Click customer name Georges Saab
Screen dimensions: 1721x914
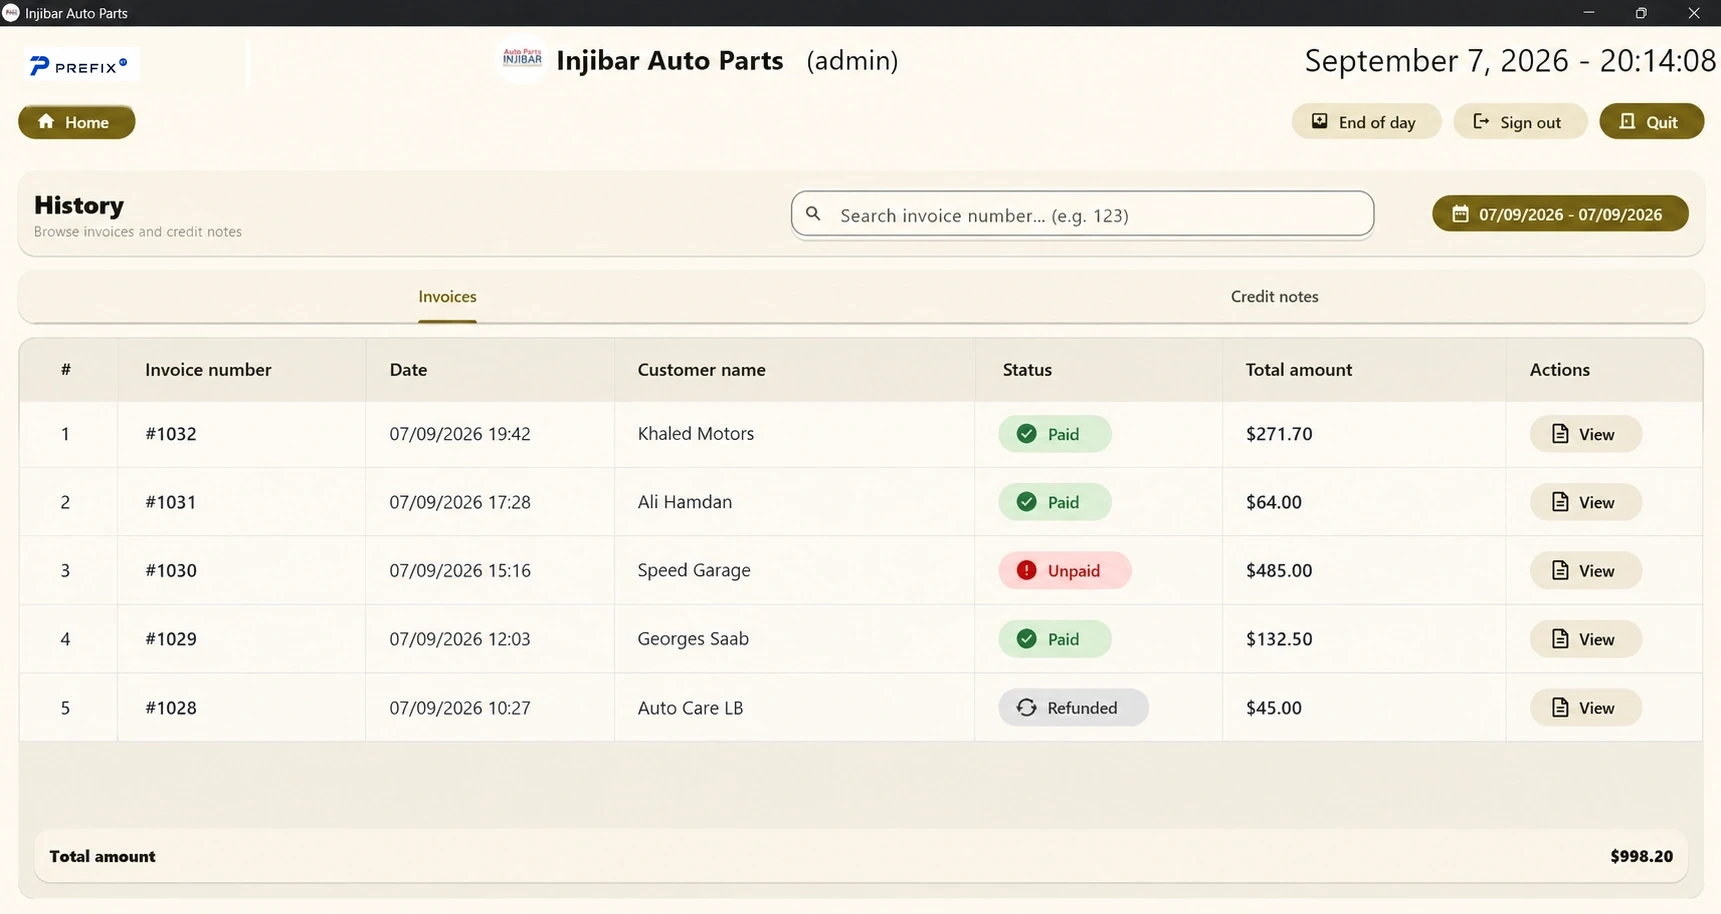click(693, 639)
